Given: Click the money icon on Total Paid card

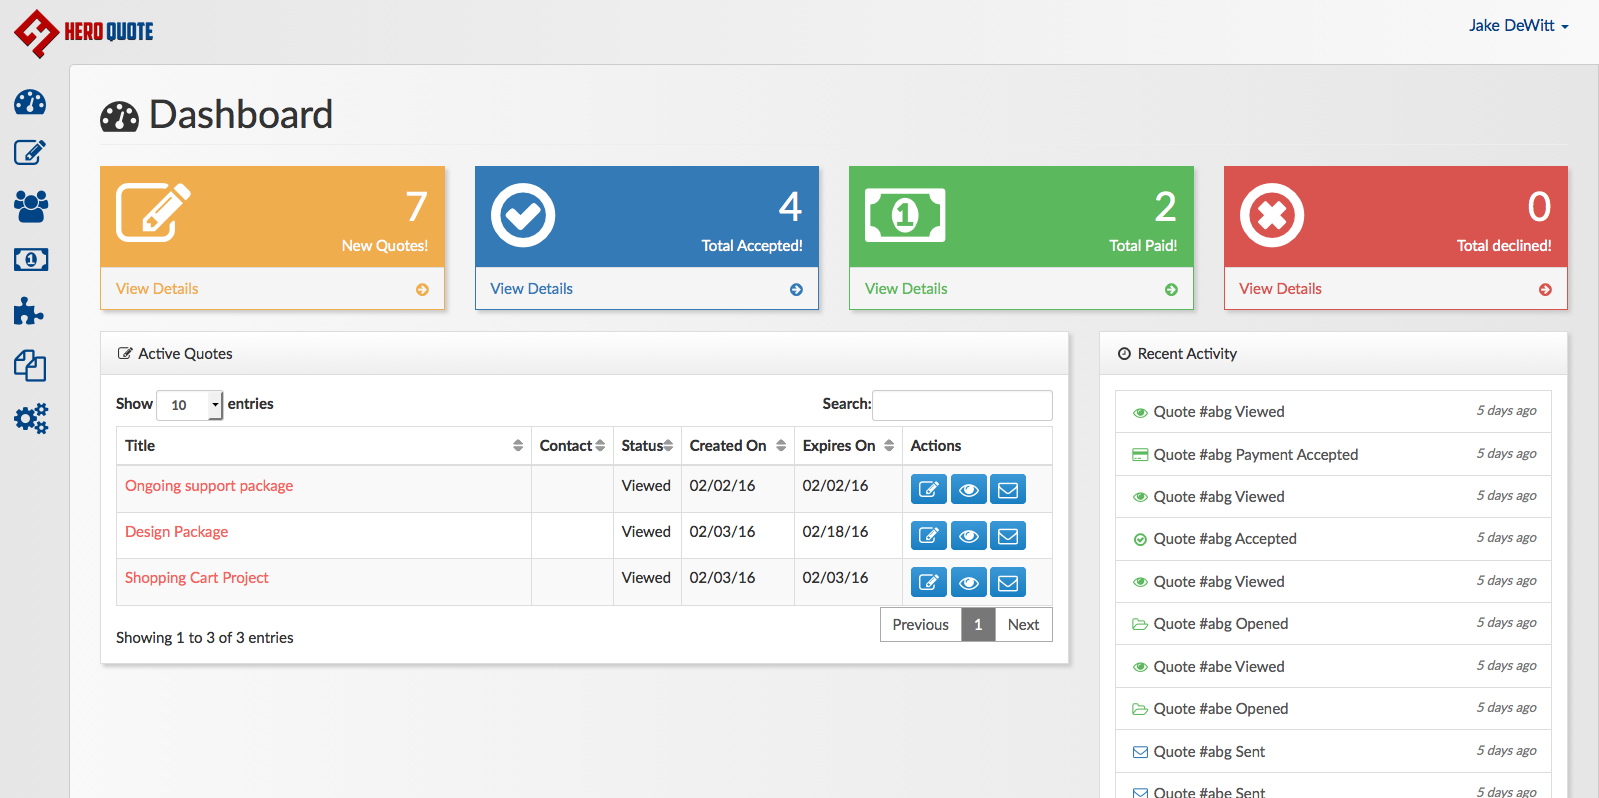Looking at the screenshot, I should click(x=905, y=215).
